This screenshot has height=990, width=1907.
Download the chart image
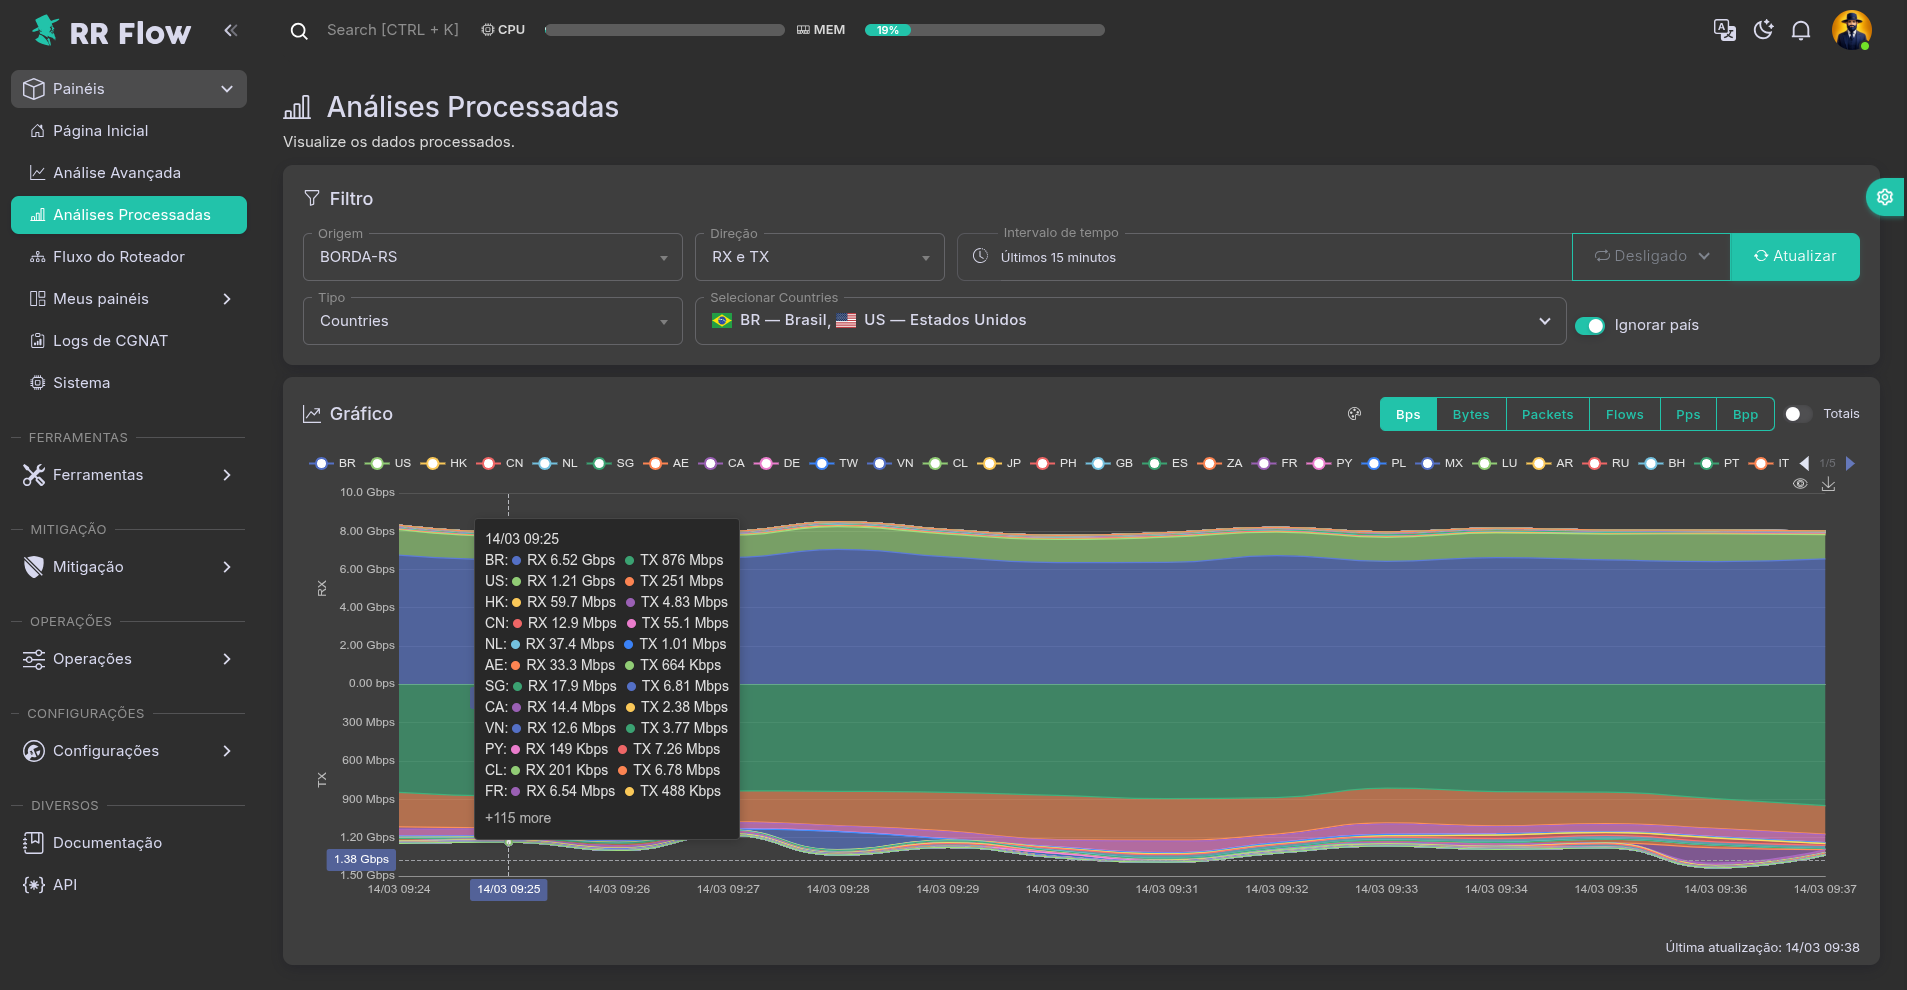(1828, 484)
